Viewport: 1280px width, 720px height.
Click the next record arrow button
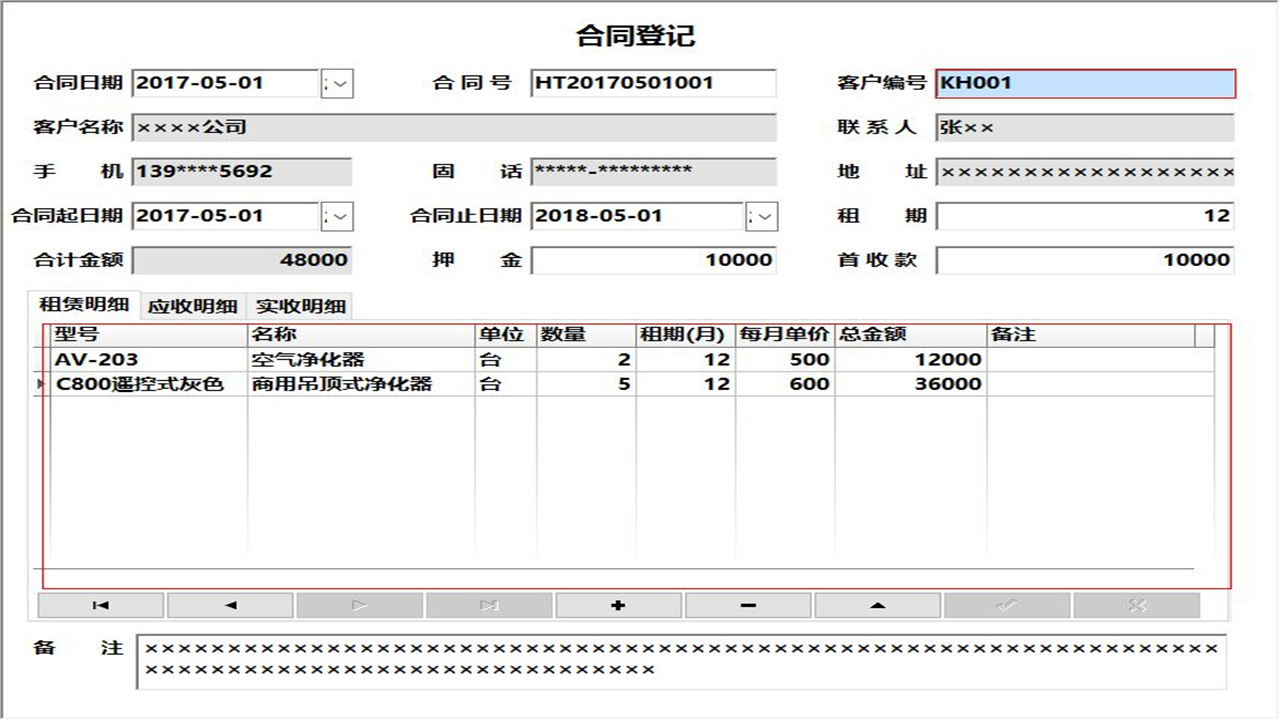(x=358, y=604)
